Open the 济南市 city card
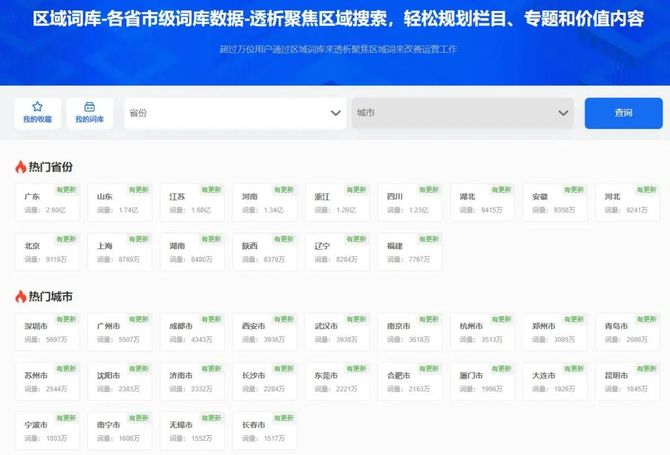The width and height of the screenshot is (670, 455). click(x=192, y=382)
